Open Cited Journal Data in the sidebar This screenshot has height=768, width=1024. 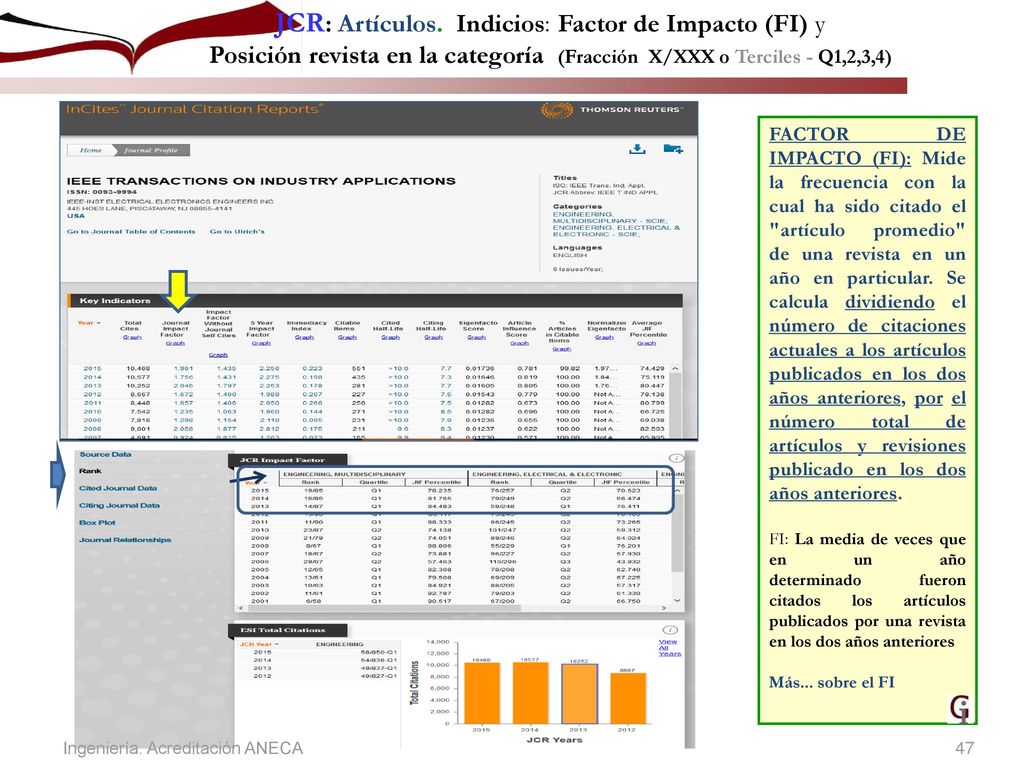click(x=118, y=488)
